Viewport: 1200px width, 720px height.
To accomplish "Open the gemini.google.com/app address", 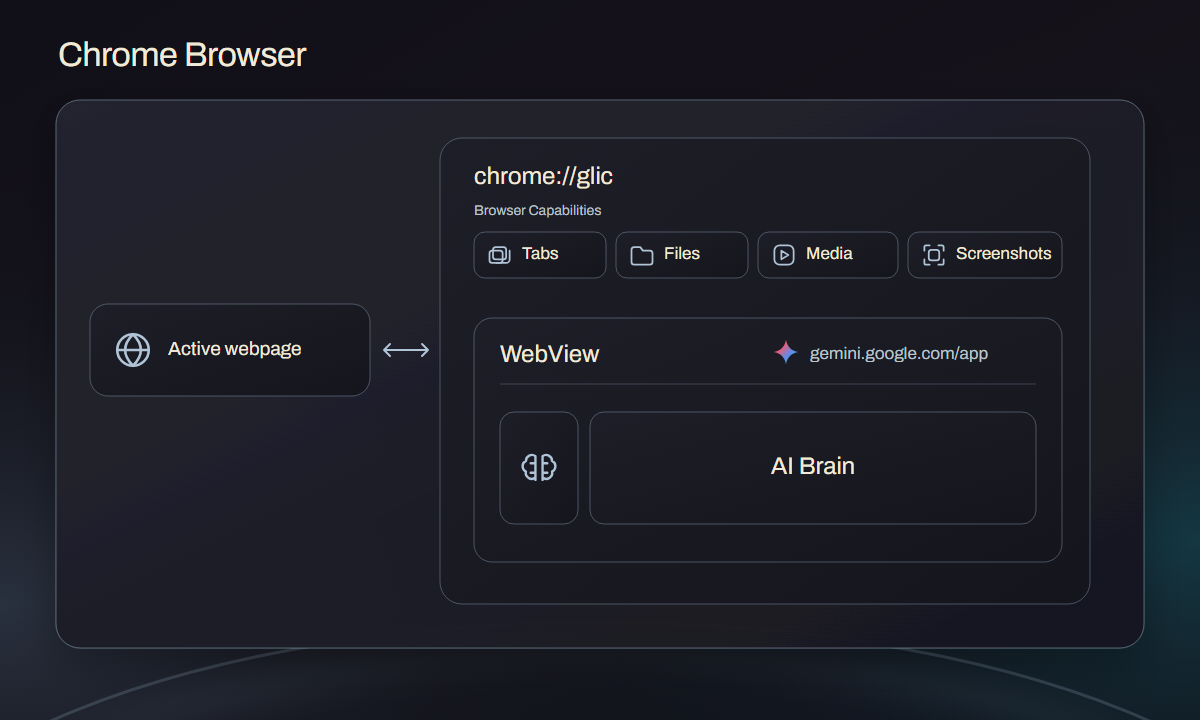I will (x=899, y=353).
